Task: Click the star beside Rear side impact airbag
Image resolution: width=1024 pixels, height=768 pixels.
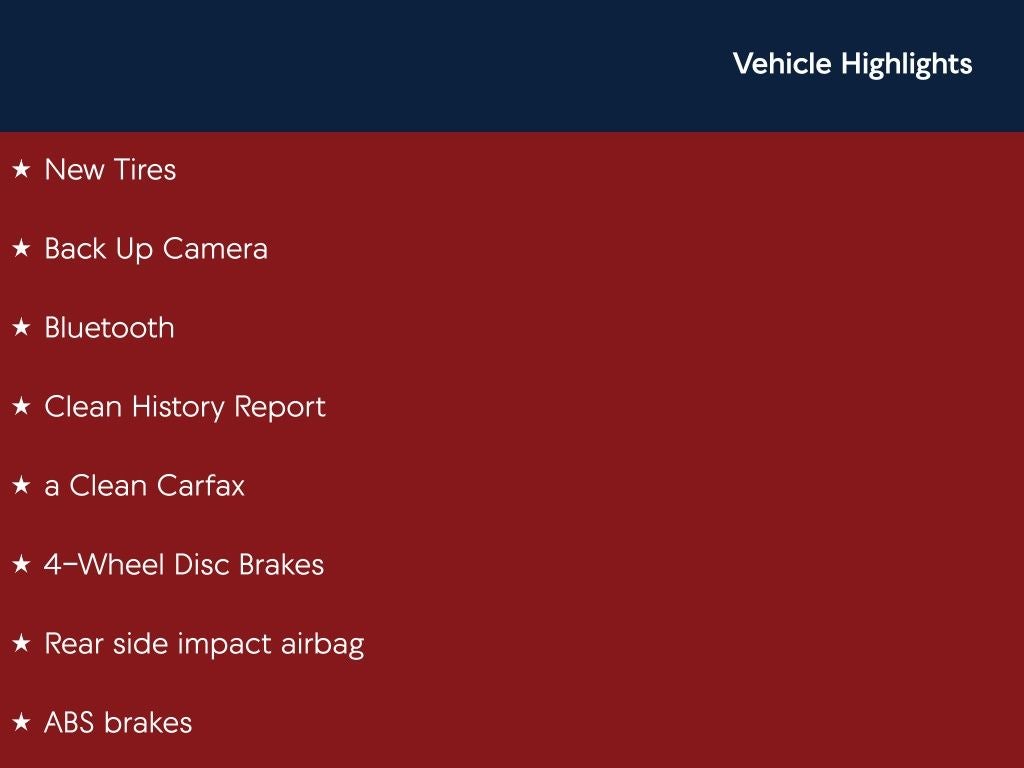Action: pos(21,644)
